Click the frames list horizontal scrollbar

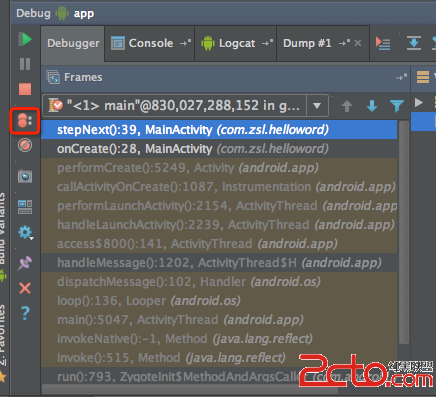click(190, 389)
